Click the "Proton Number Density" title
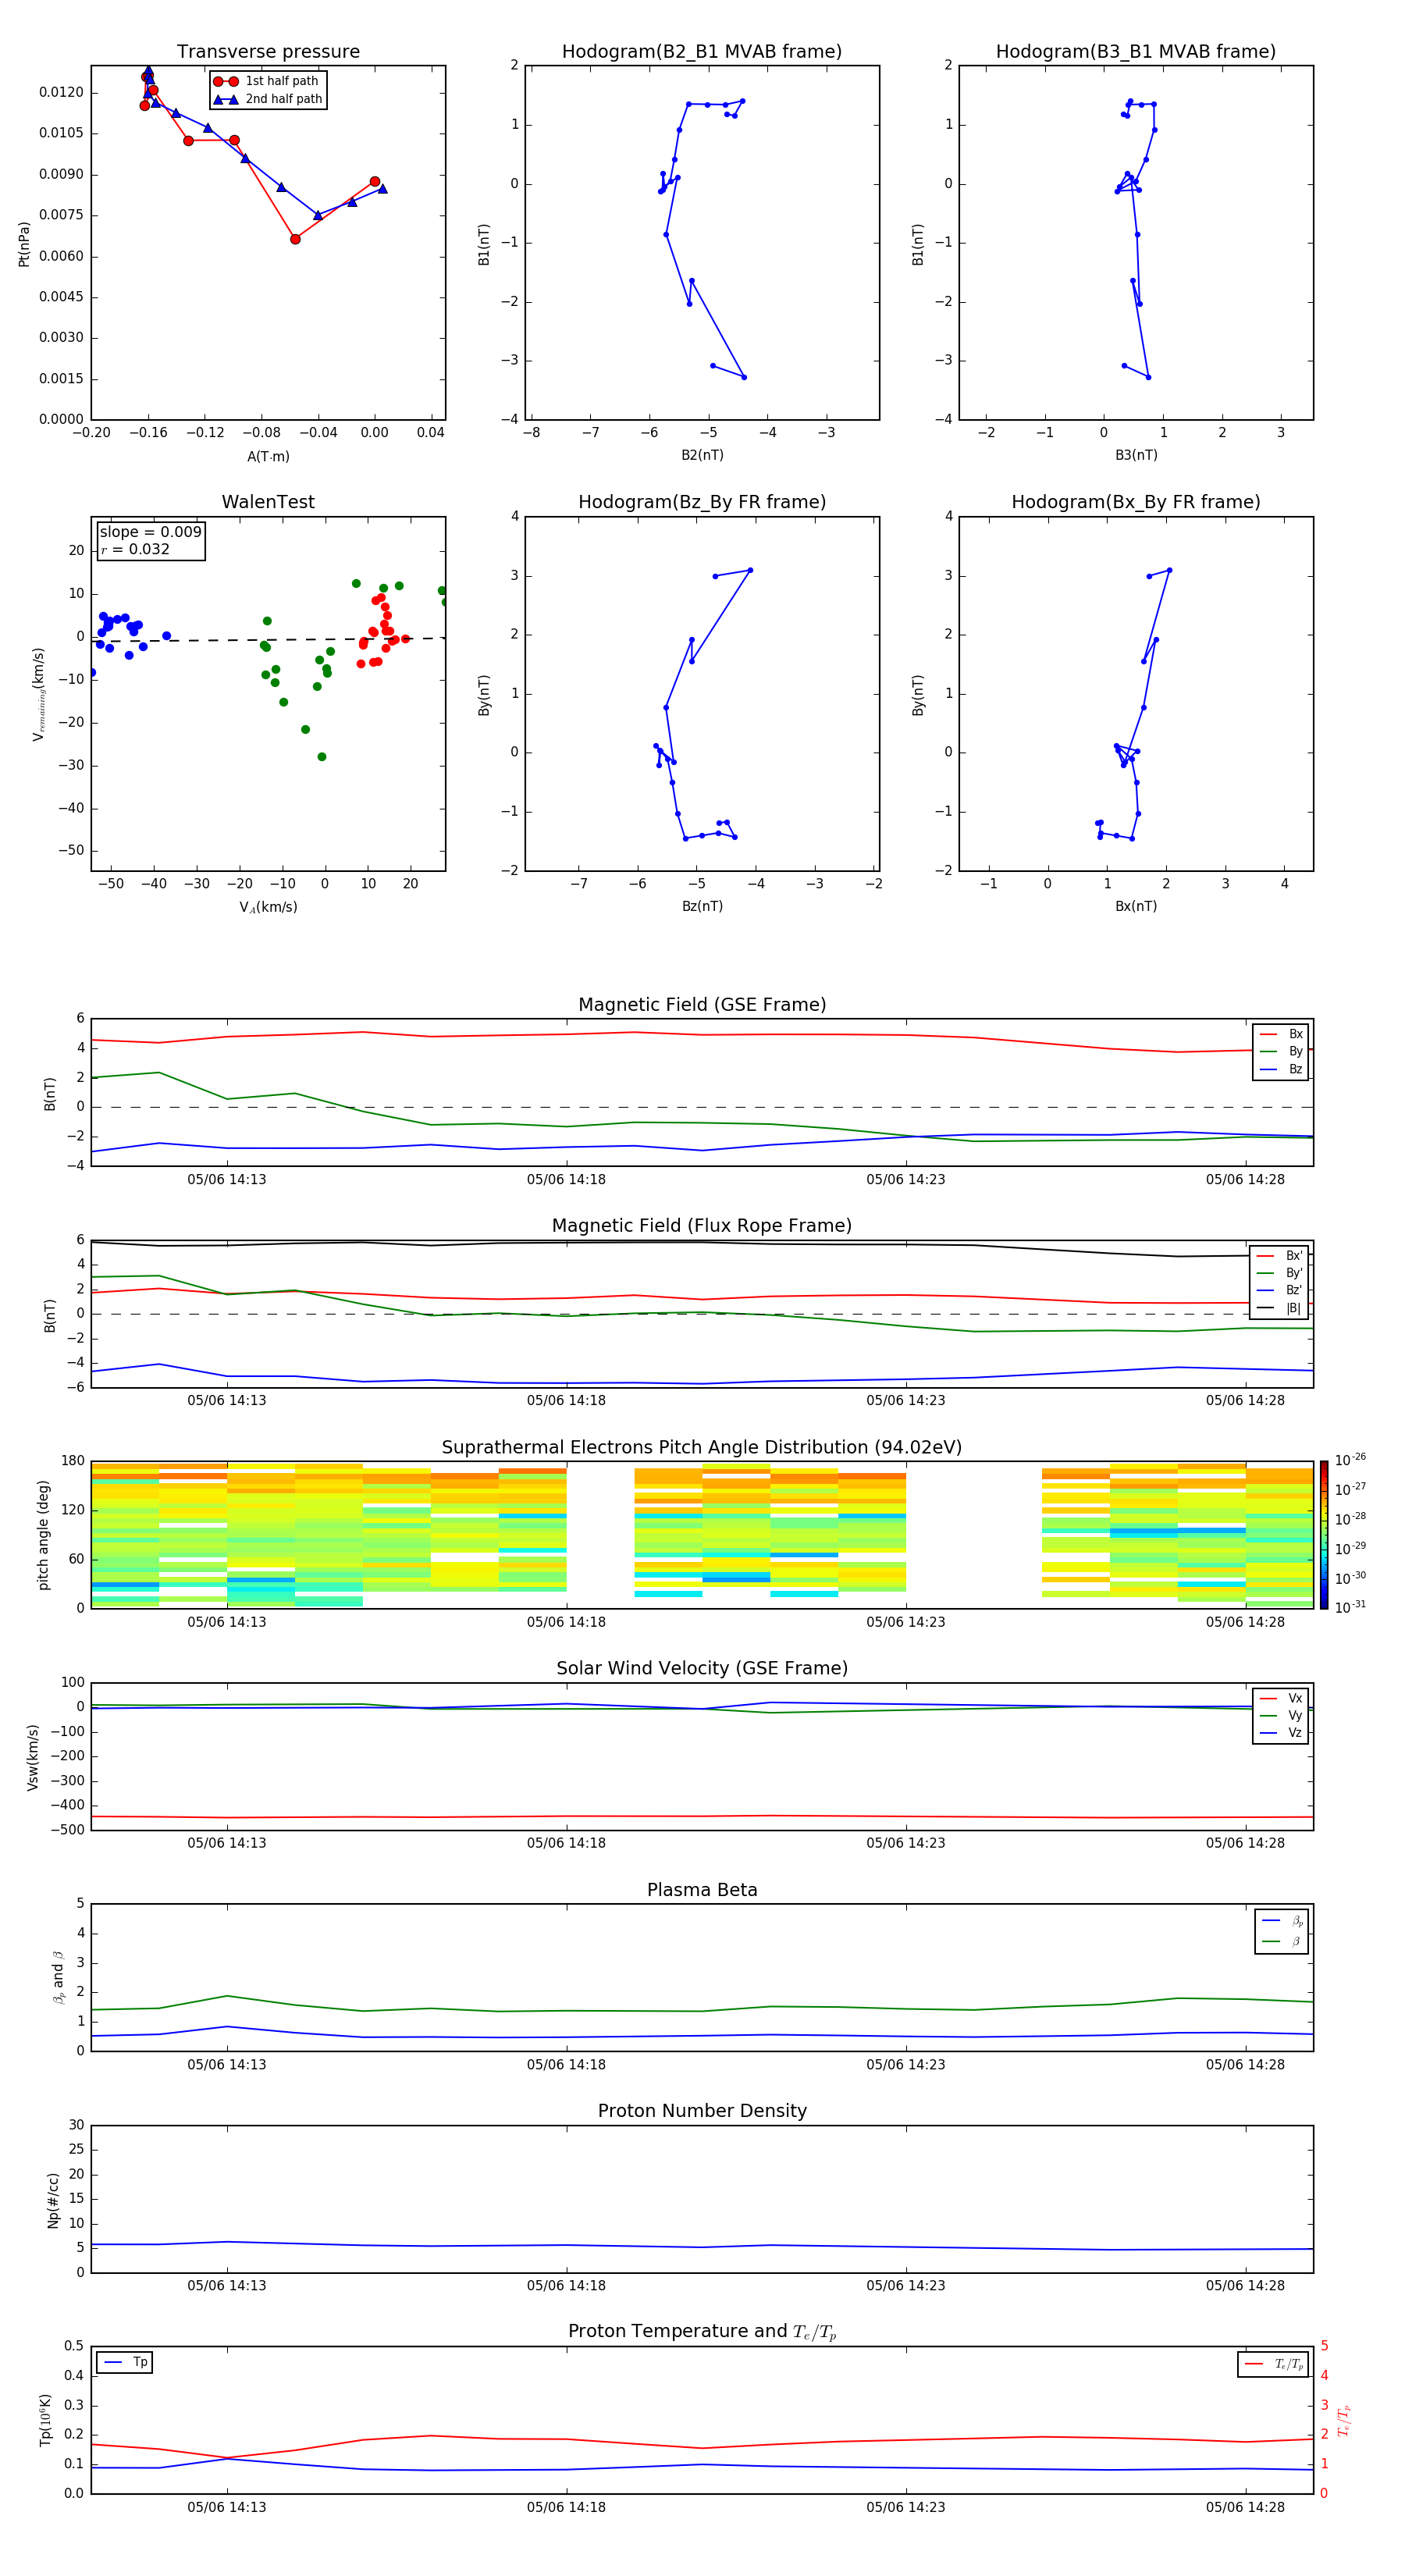The width and height of the screenshot is (1405, 2576). pos(702,2111)
